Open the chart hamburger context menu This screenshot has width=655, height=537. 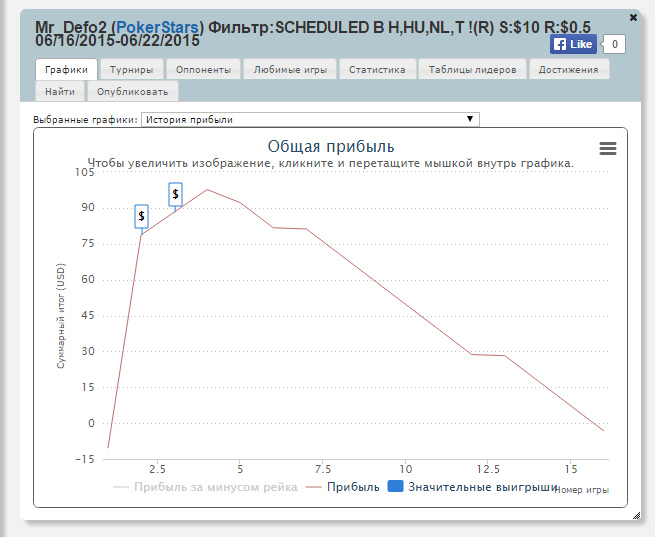tap(608, 148)
